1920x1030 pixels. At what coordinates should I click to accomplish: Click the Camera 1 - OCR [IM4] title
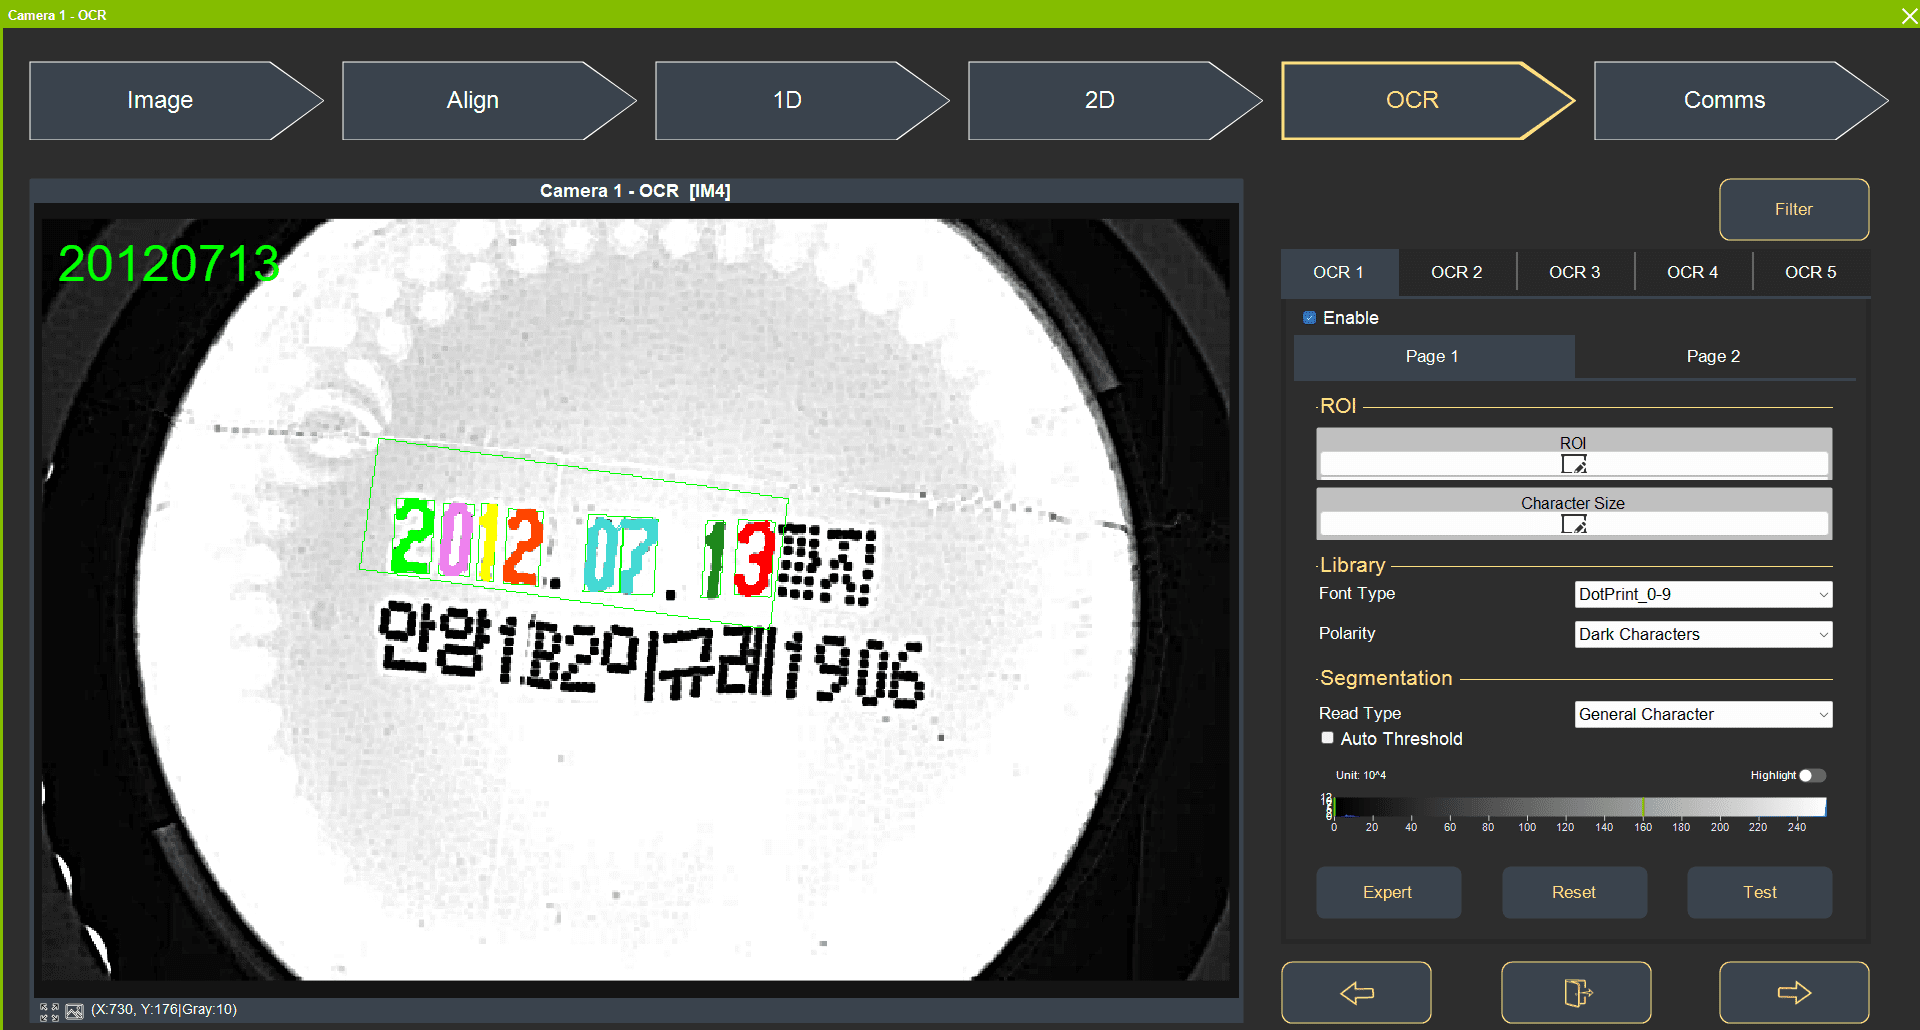[635, 191]
